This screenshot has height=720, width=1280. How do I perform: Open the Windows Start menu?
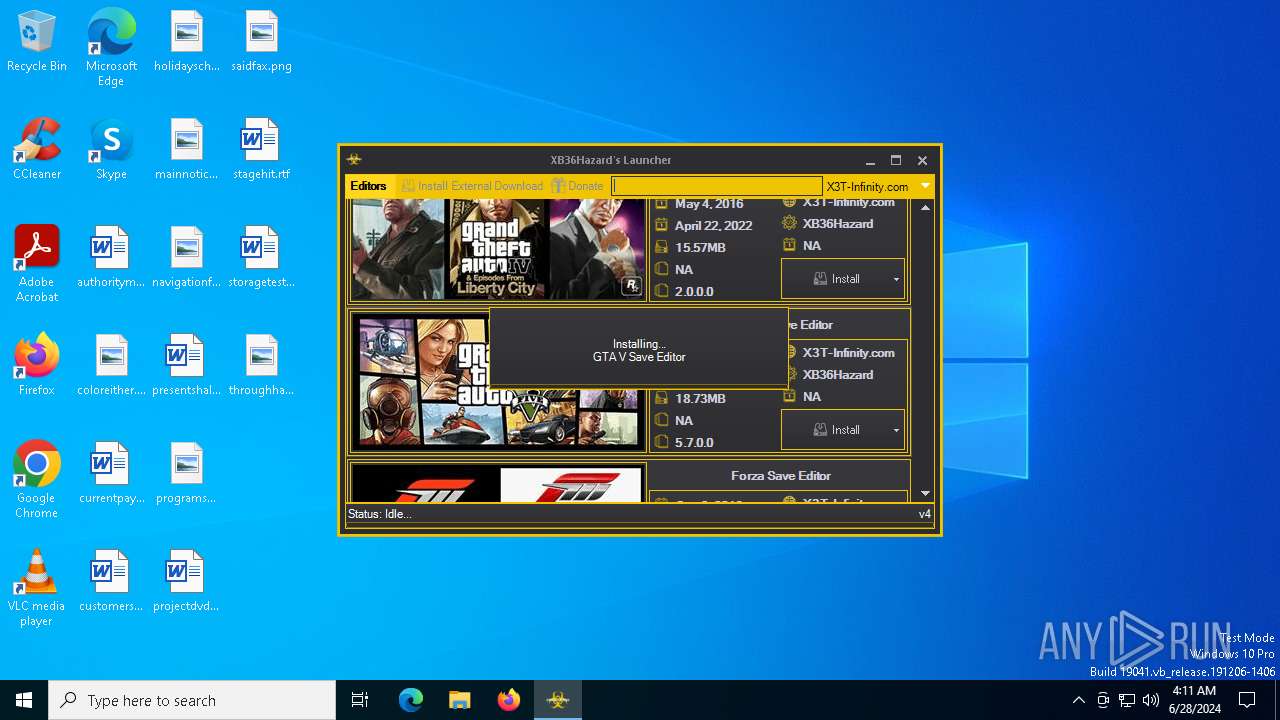click(24, 700)
